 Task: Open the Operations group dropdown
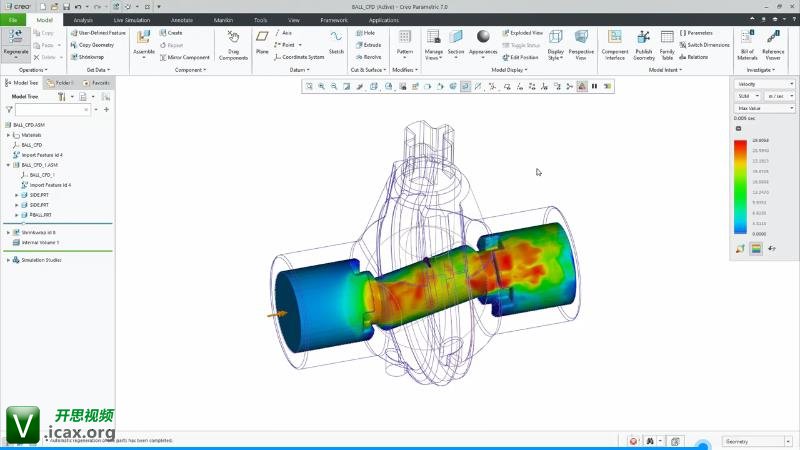33,70
